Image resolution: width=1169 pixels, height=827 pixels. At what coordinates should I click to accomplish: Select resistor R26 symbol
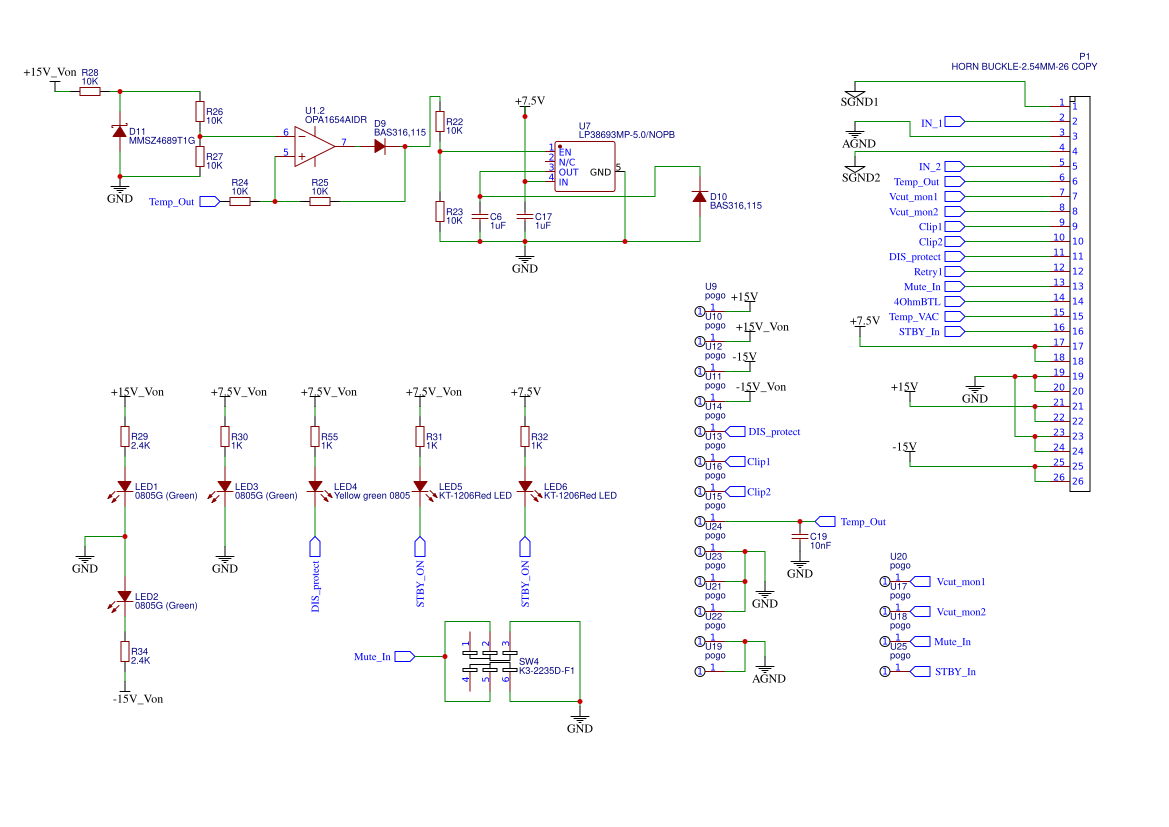point(200,112)
